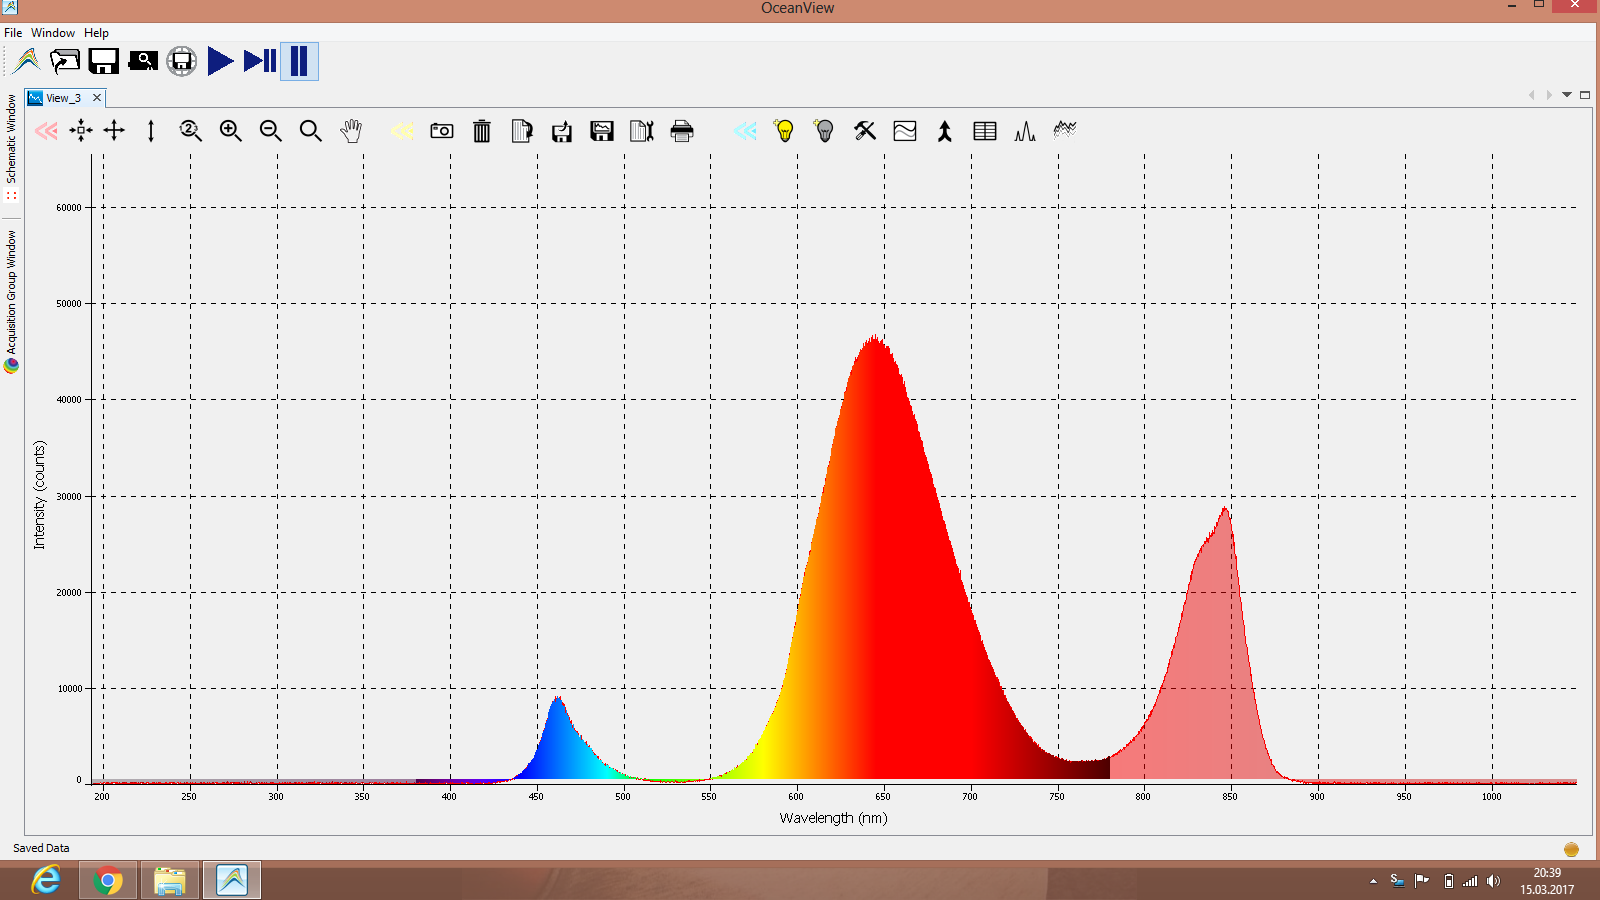The image size is (1600, 900).
Task: Click the OceanView taskbar button
Action: click(x=232, y=880)
